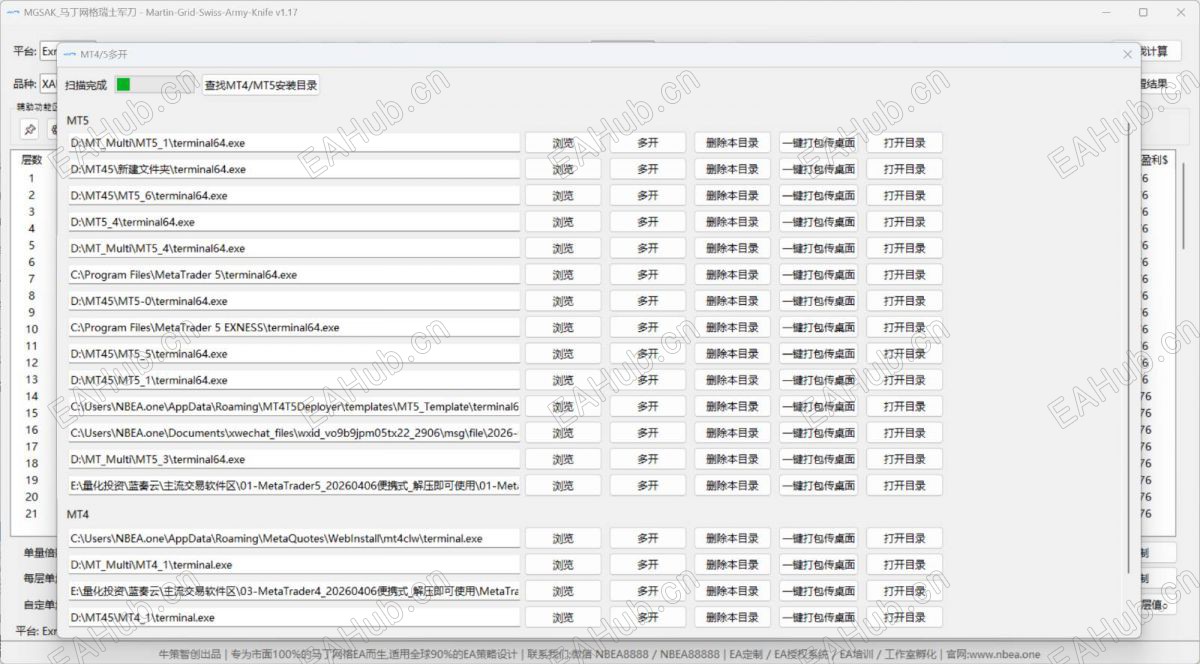1200x664 pixels.
Task: Click the MT5 section heading
Action: (x=78, y=120)
